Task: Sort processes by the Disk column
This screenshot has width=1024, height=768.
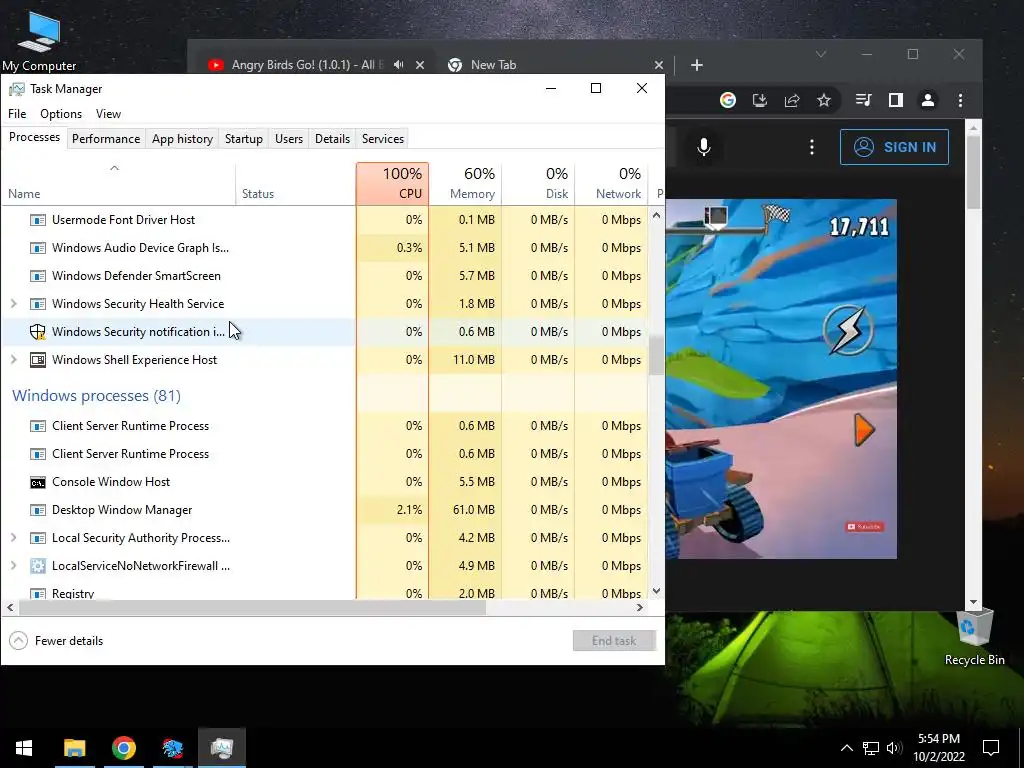Action: click(x=538, y=184)
